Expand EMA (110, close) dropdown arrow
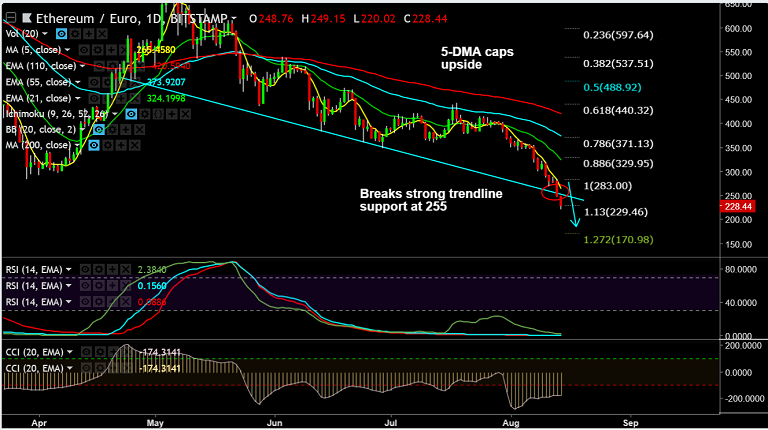Screen dimensions: 768x430 (82, 66)
